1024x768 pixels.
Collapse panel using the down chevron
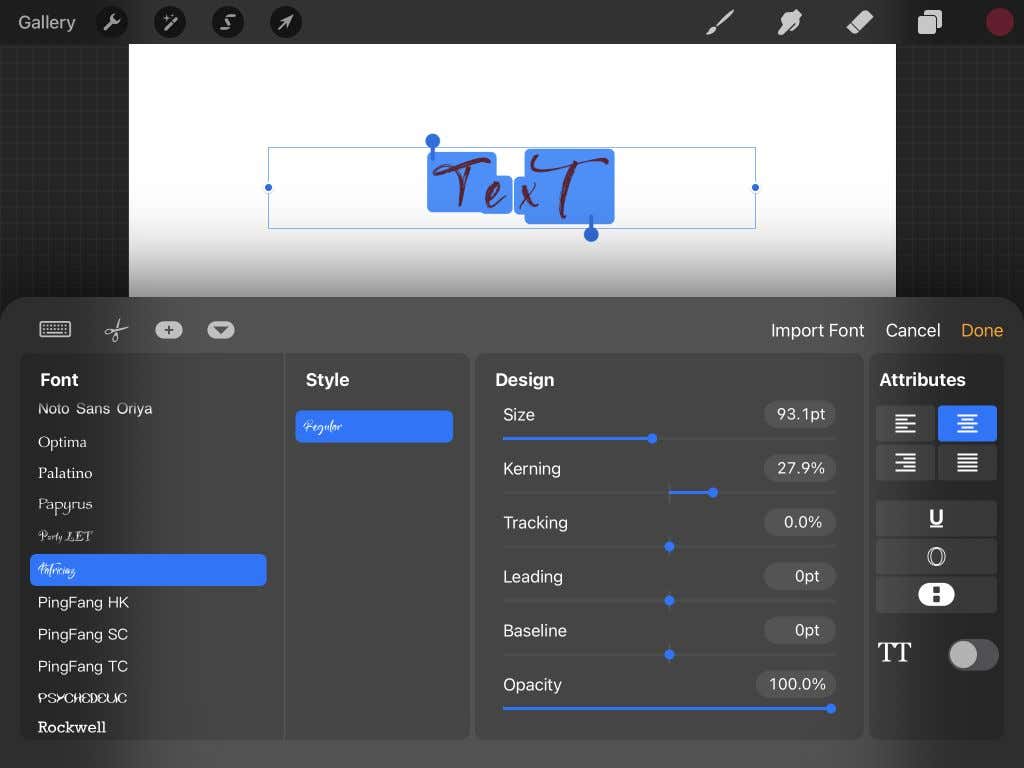(x=221, y=329)
